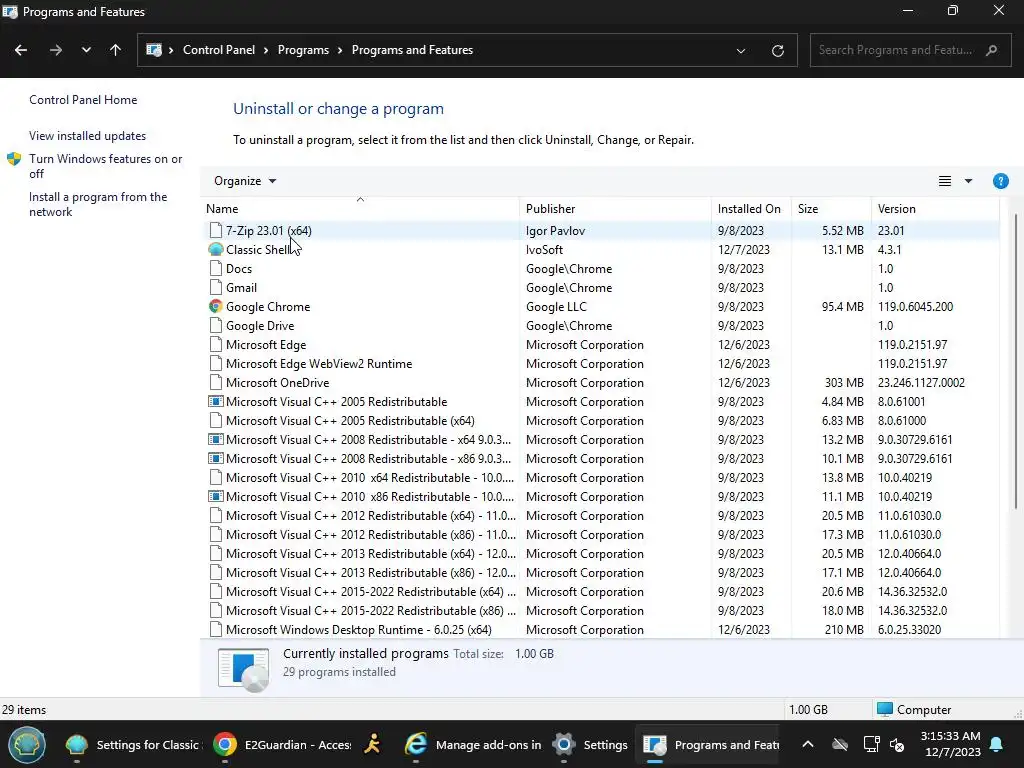This screenshot has height=768, width=1024.
Task: Sort list by Name column header
Action: (360, 209)
